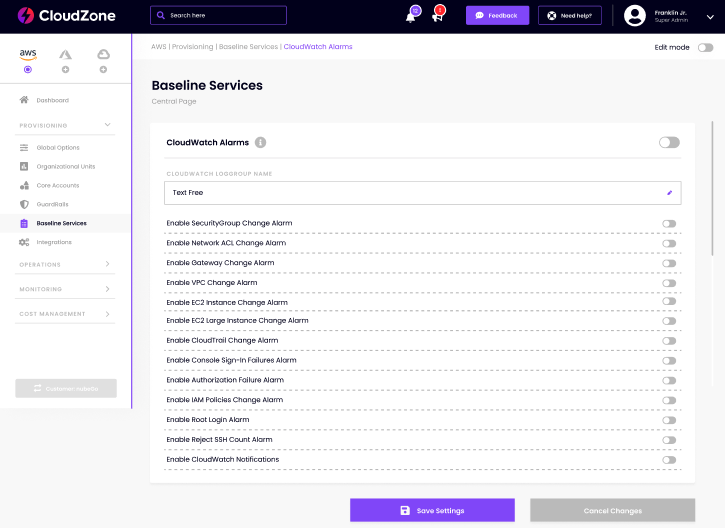The height and width of the screenshot is (529, 725).
Task: Enable Root Login Alarm toggle
Action: pos(669,421)
